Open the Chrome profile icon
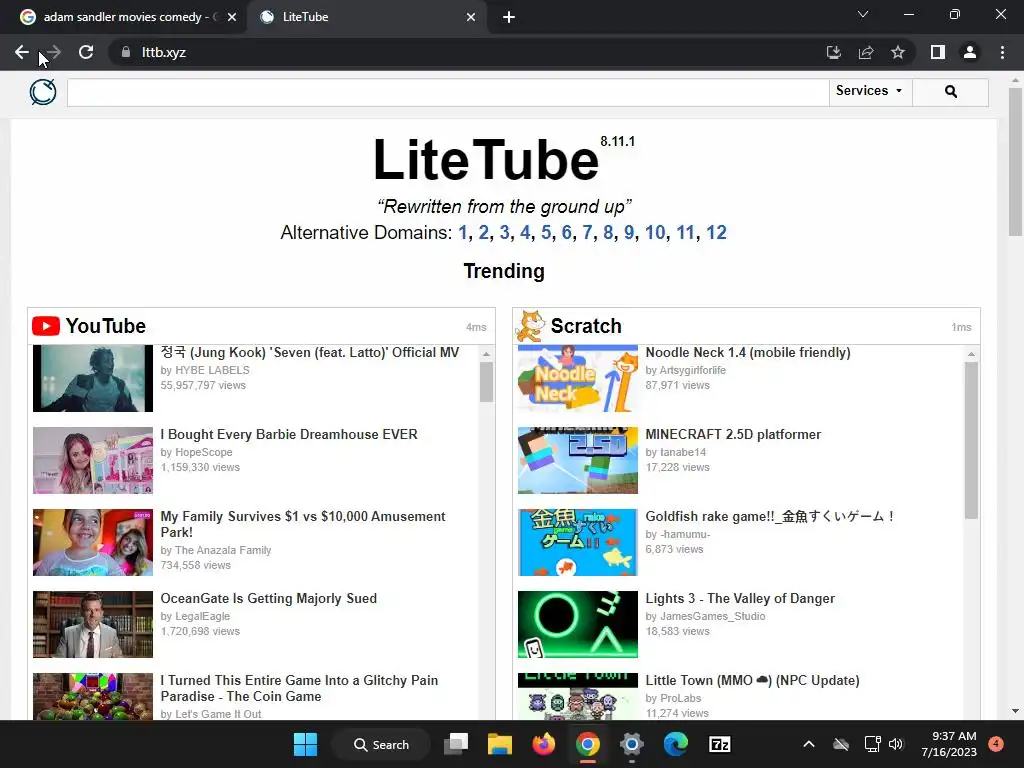Viewport: 1024px width, 768px height. [970, 52]
